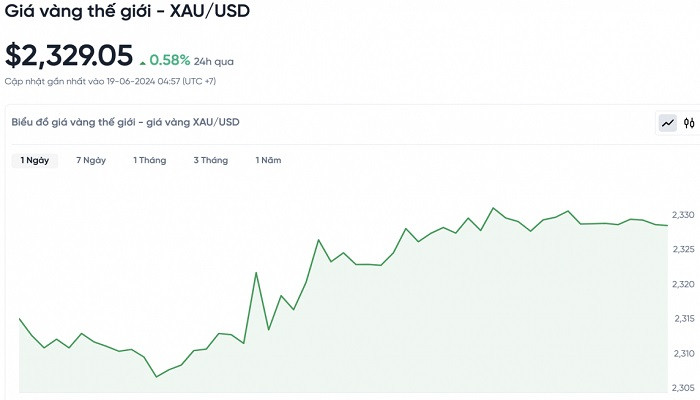This screenshot has width=700, height=400.
Task: Click the green up-arrow beside 0.58%
Action: [143, 62]
